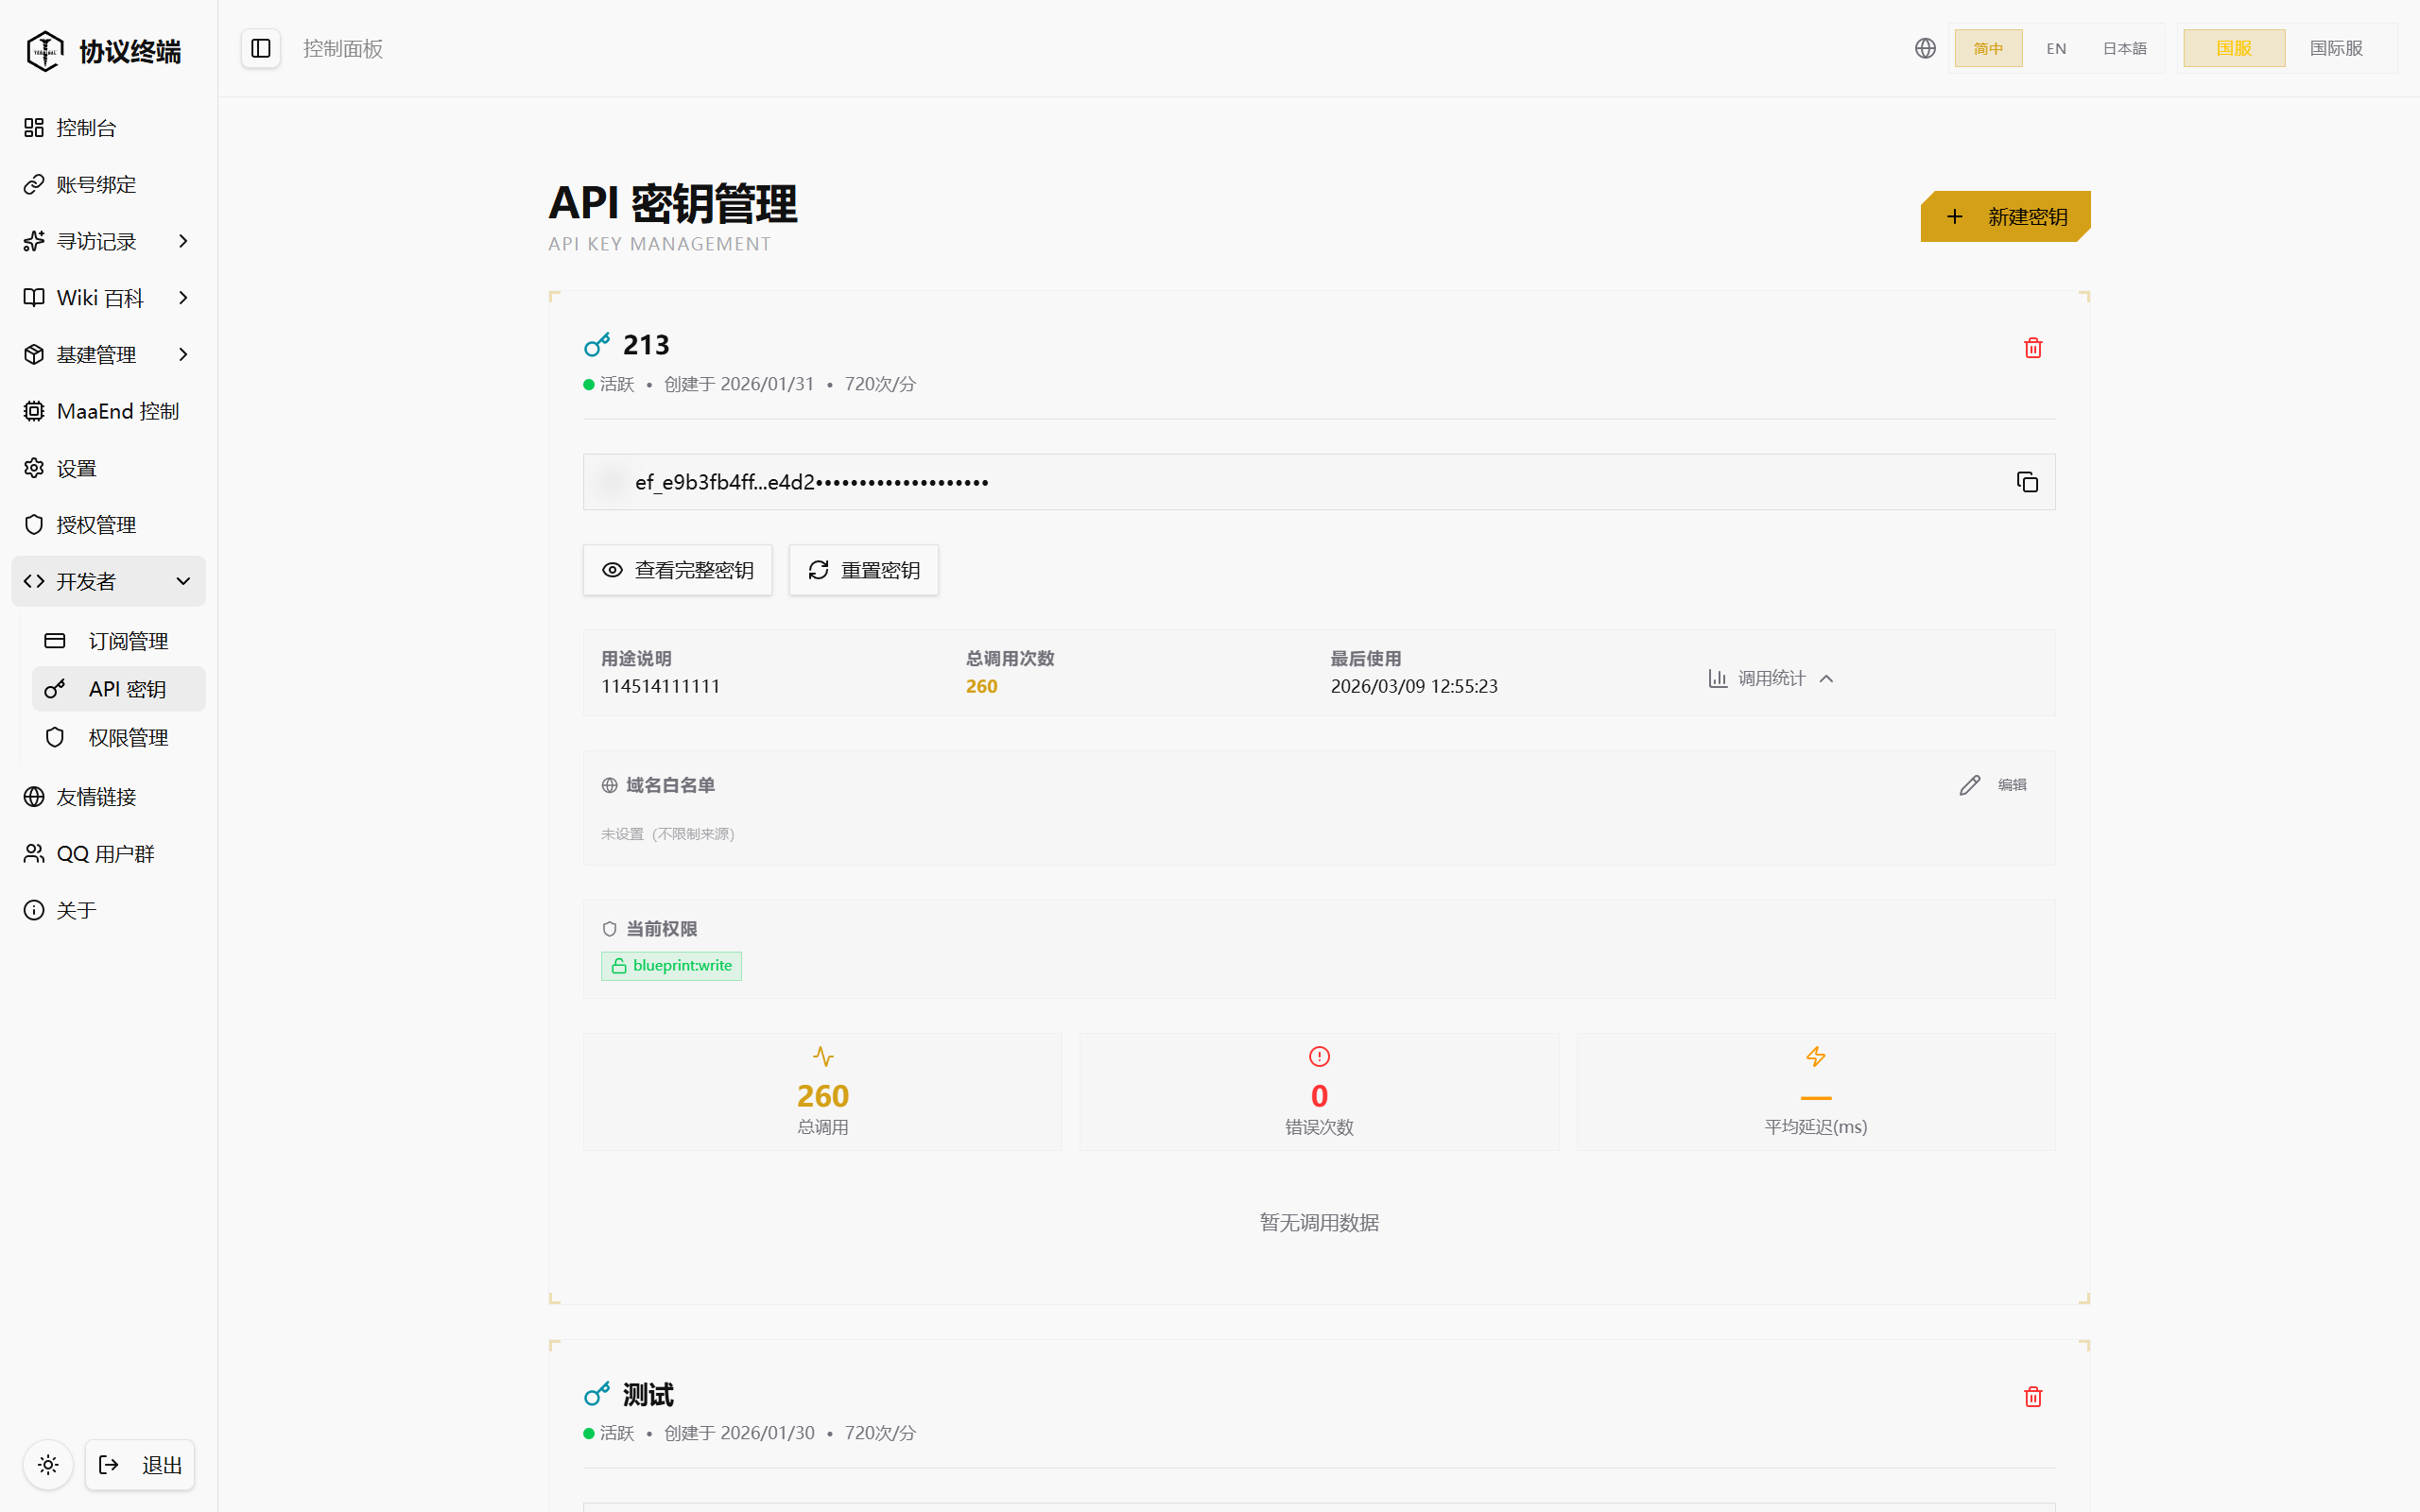Toggle the sidebar collapse icon
2420x1512 pixels.
click(260, 48)
